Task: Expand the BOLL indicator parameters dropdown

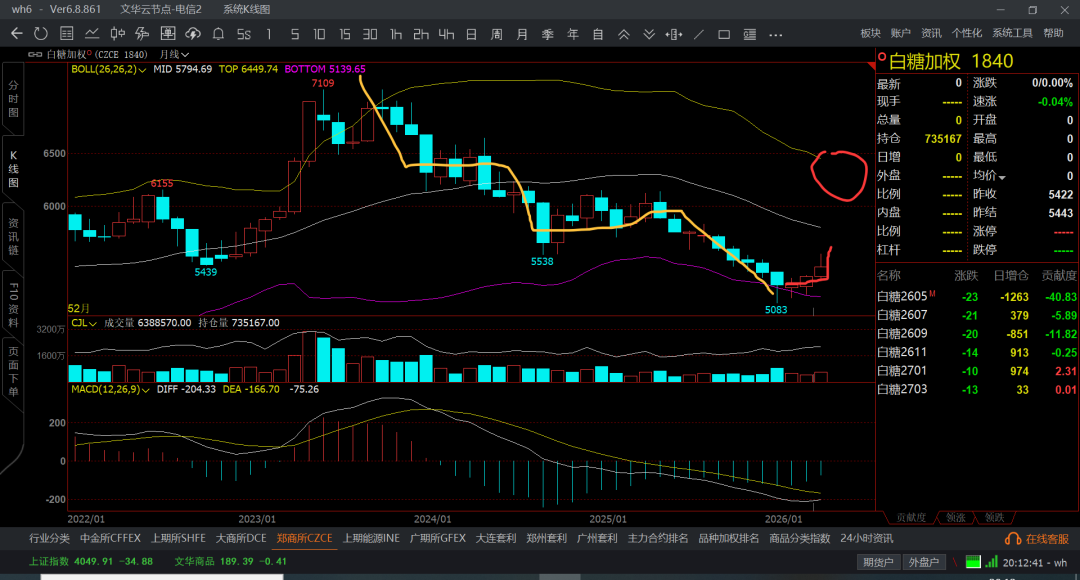Action: pos(144,70)
